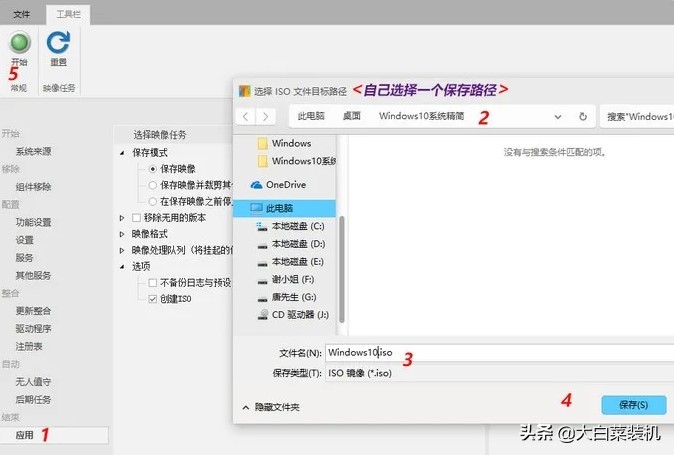Refresh the folder path in the dialog
Viewport: 674px width, 455px height.
point(583,116)
